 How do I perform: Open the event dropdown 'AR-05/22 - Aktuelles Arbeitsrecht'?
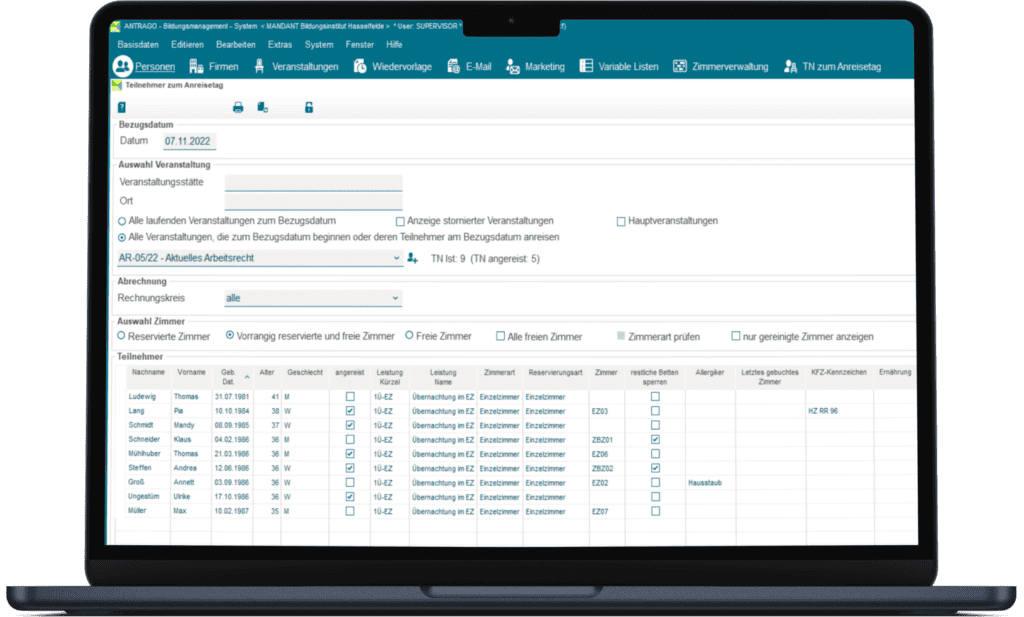[260, 258]
